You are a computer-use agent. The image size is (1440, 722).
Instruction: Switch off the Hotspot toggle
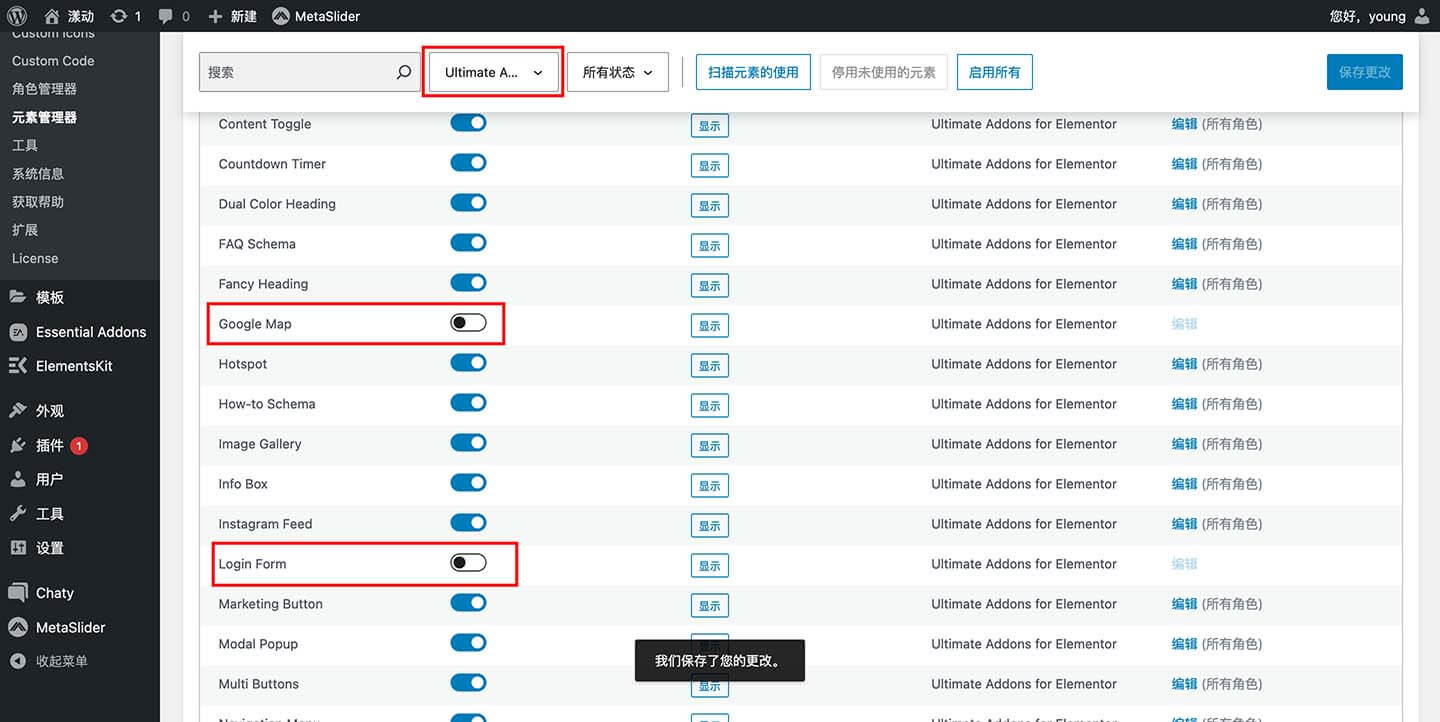click(x=468, y=362)
